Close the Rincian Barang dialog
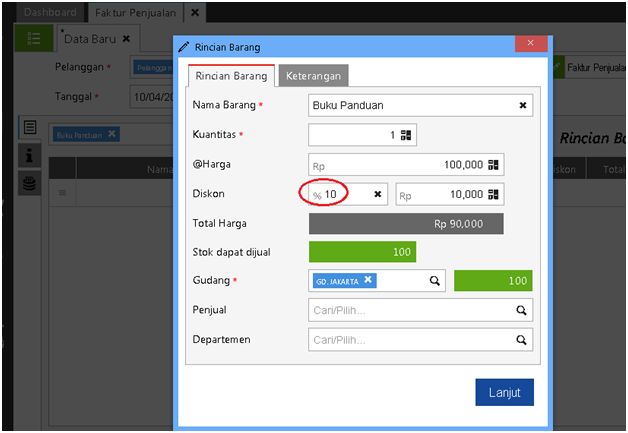The height and width of the screenshot is (433, 628). [x=531, y=43]
